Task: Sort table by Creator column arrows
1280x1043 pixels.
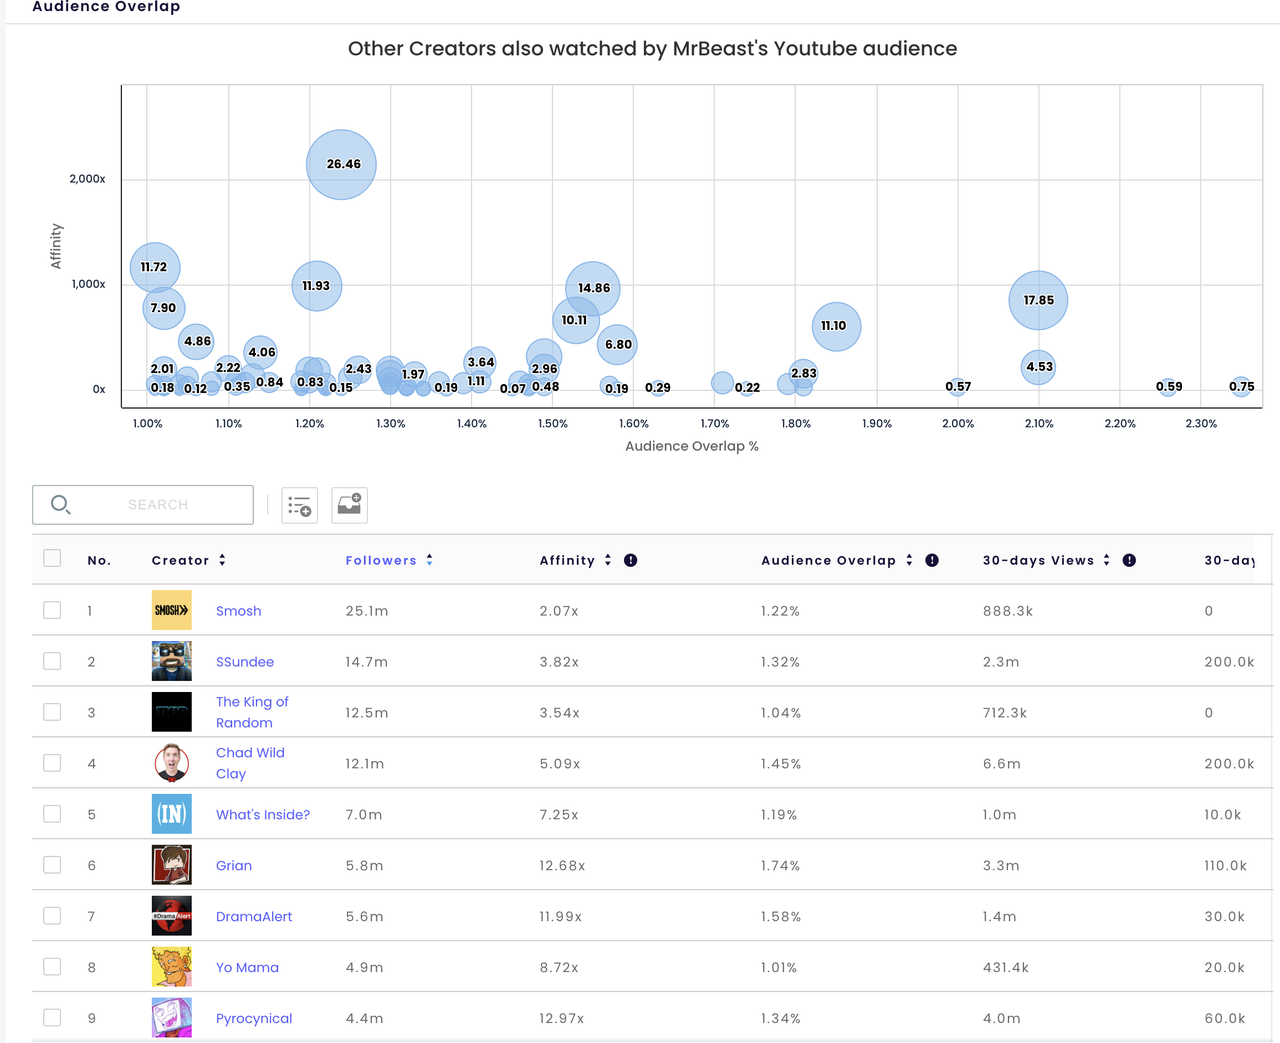Action: 222,560
